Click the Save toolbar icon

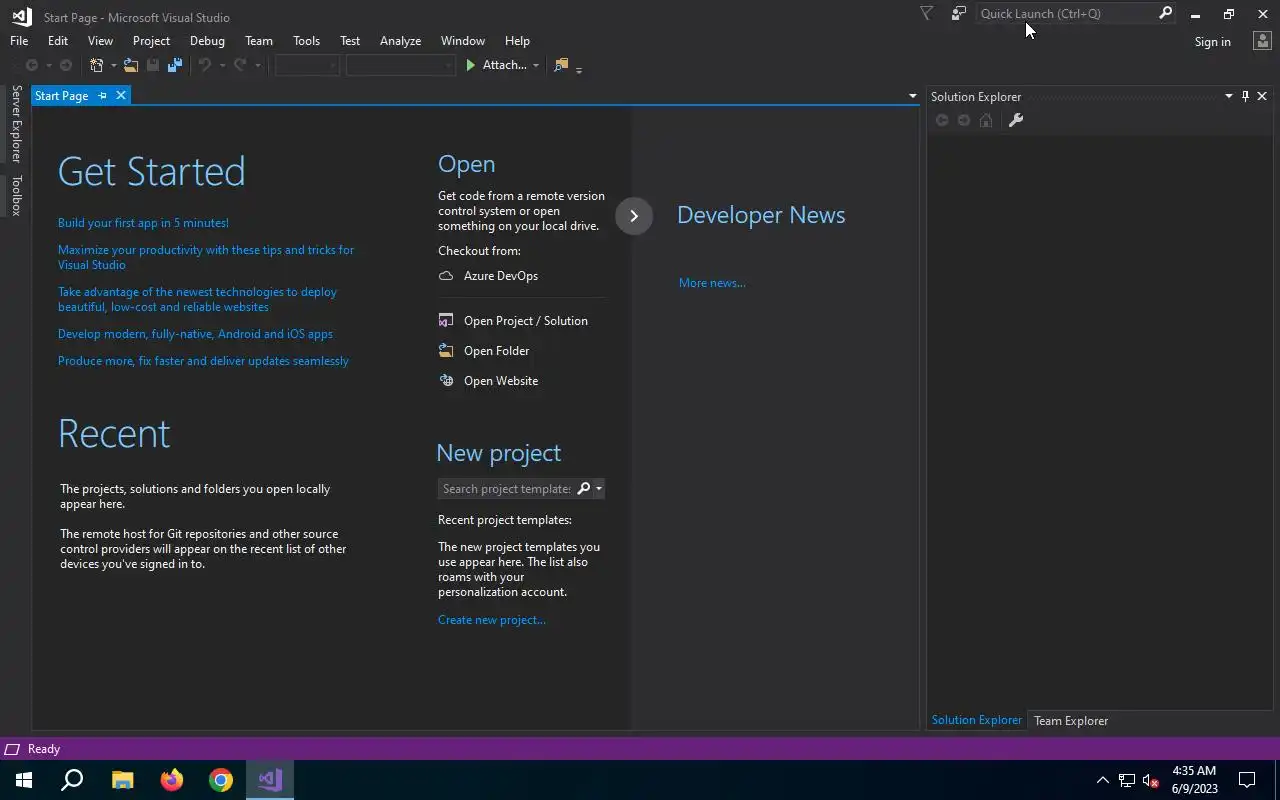tap(153, 65)
